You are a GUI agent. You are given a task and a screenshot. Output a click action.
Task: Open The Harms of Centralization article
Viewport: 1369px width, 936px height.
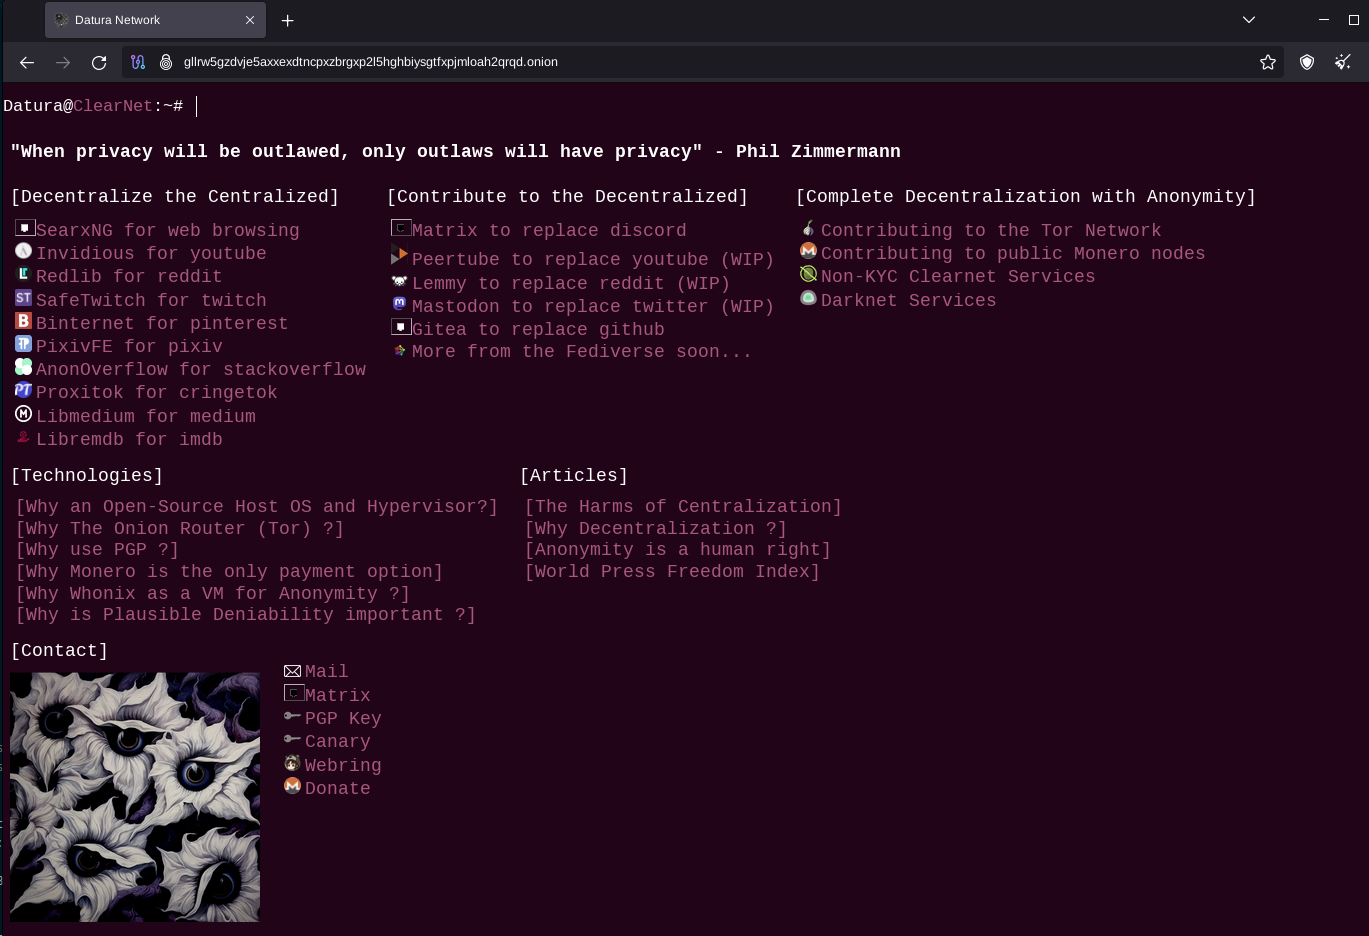(683, 507)
